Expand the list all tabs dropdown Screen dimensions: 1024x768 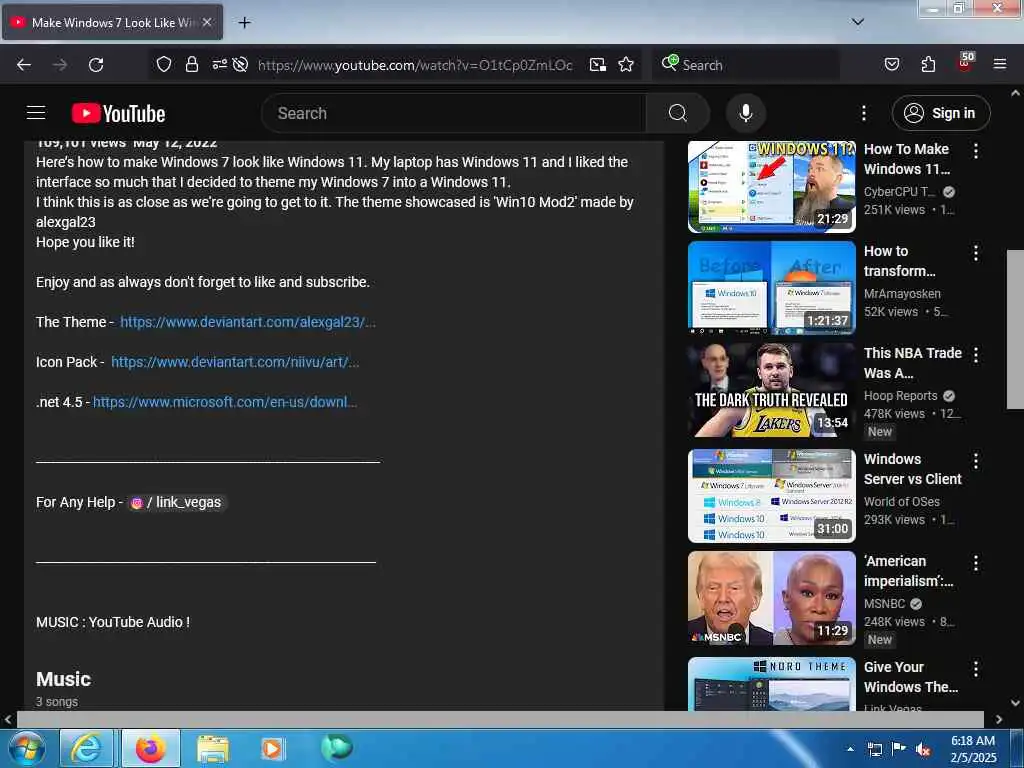[x=858, y=22]
